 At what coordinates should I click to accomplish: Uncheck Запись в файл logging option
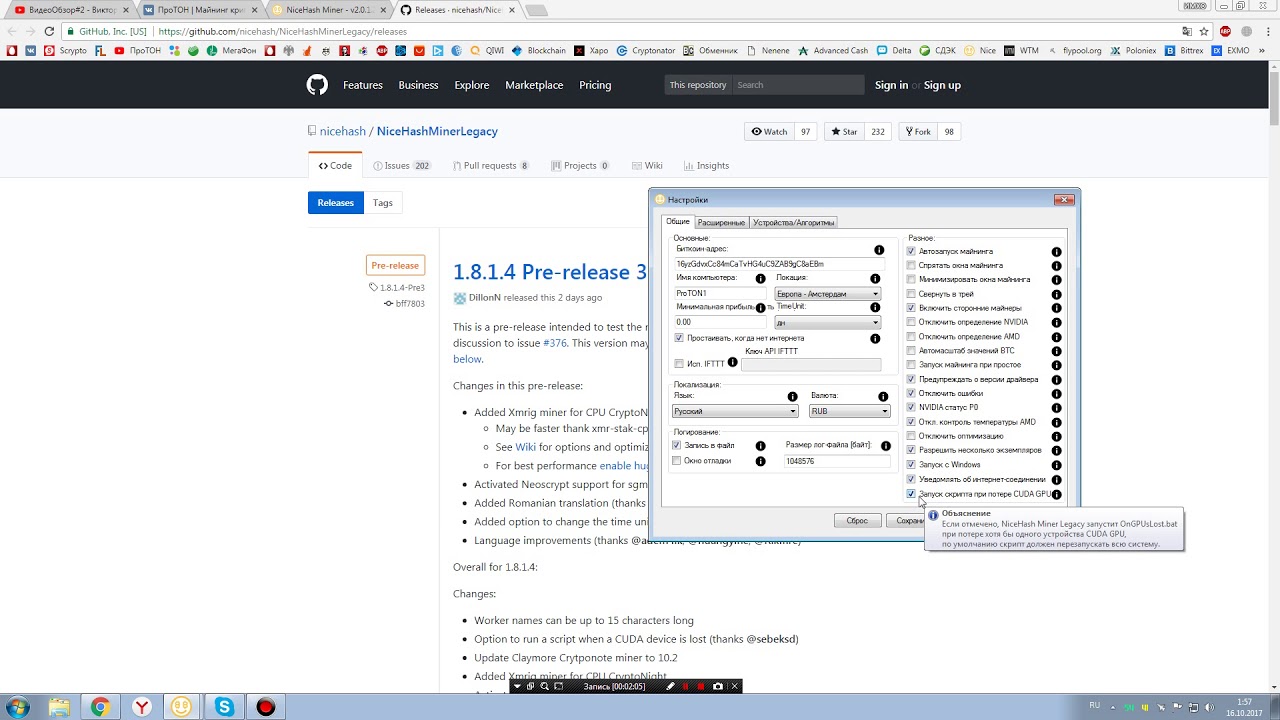(x=677, y=445)
